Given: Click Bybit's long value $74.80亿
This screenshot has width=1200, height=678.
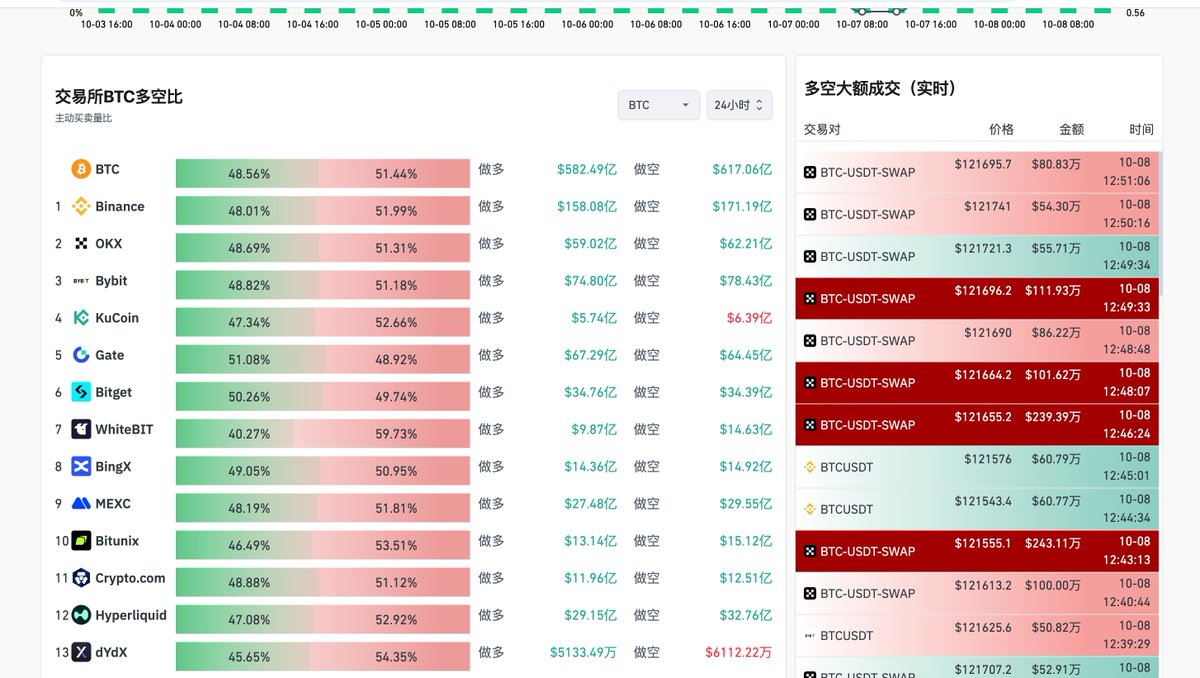Looking at the screenshot, I should 590,281.
